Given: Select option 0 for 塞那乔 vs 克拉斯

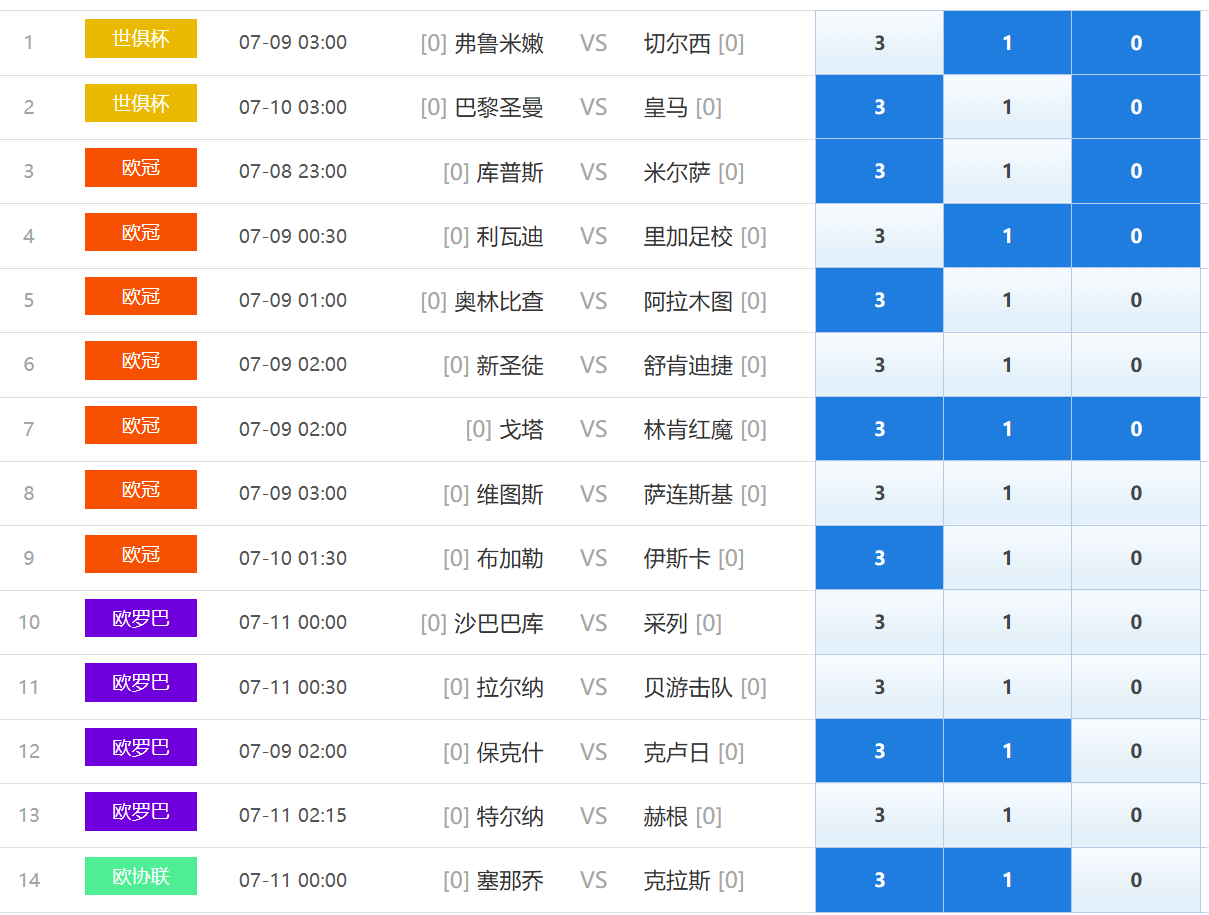Looking at the screenshot, I should 1136,880.
